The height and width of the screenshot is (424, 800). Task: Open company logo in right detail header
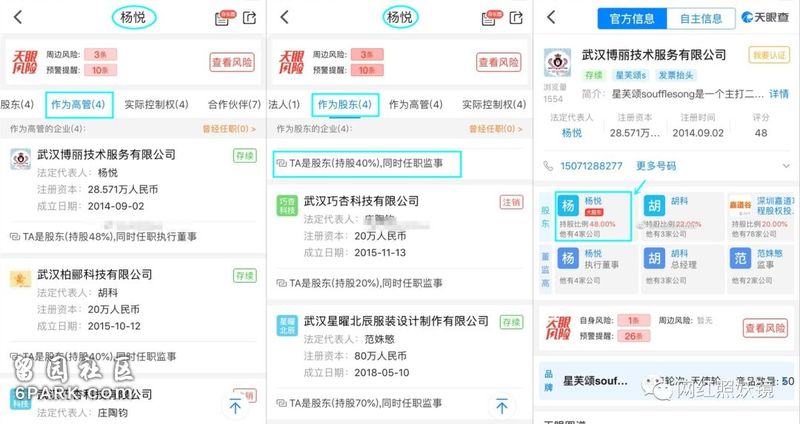[x=557, y=63]
